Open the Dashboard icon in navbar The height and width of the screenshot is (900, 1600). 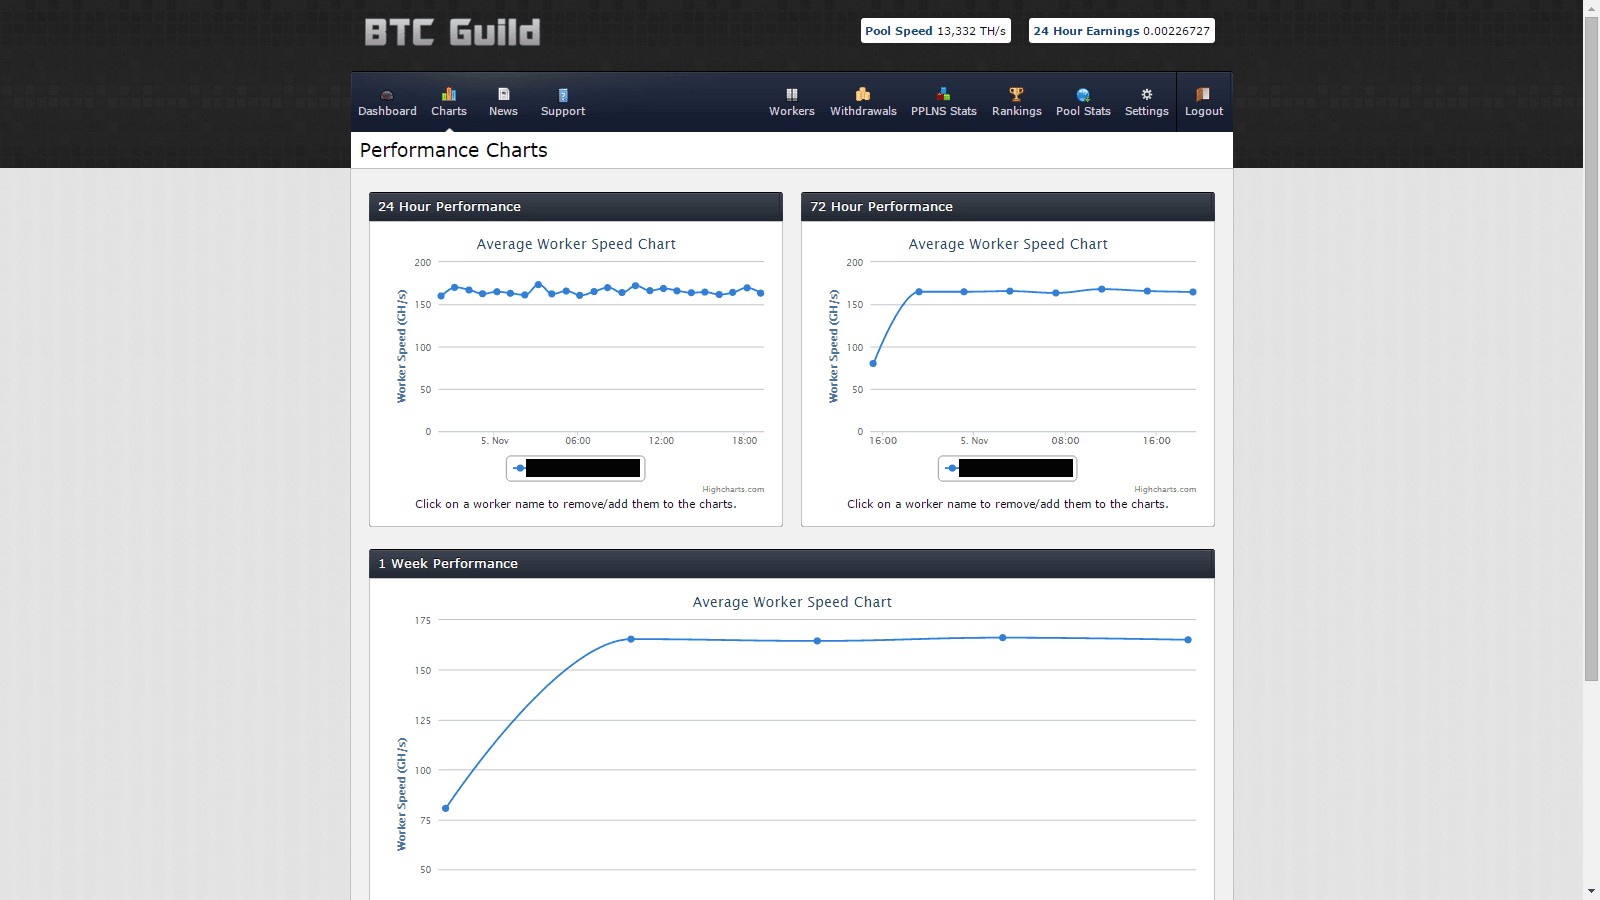pyautogui.click(x=387, y=94)
